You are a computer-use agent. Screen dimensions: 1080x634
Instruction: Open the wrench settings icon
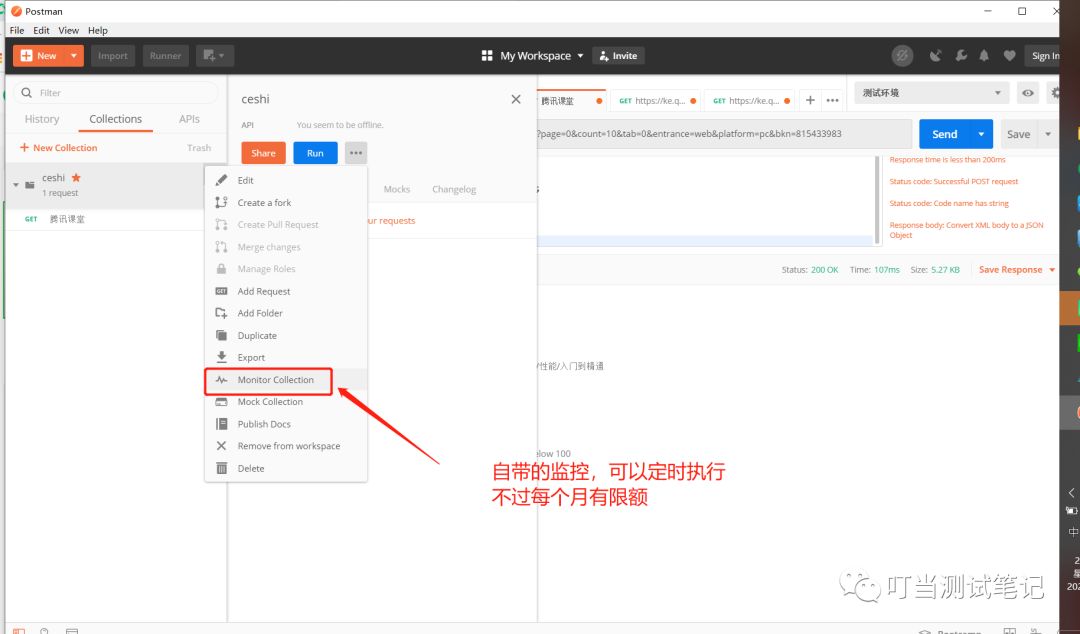961,56
